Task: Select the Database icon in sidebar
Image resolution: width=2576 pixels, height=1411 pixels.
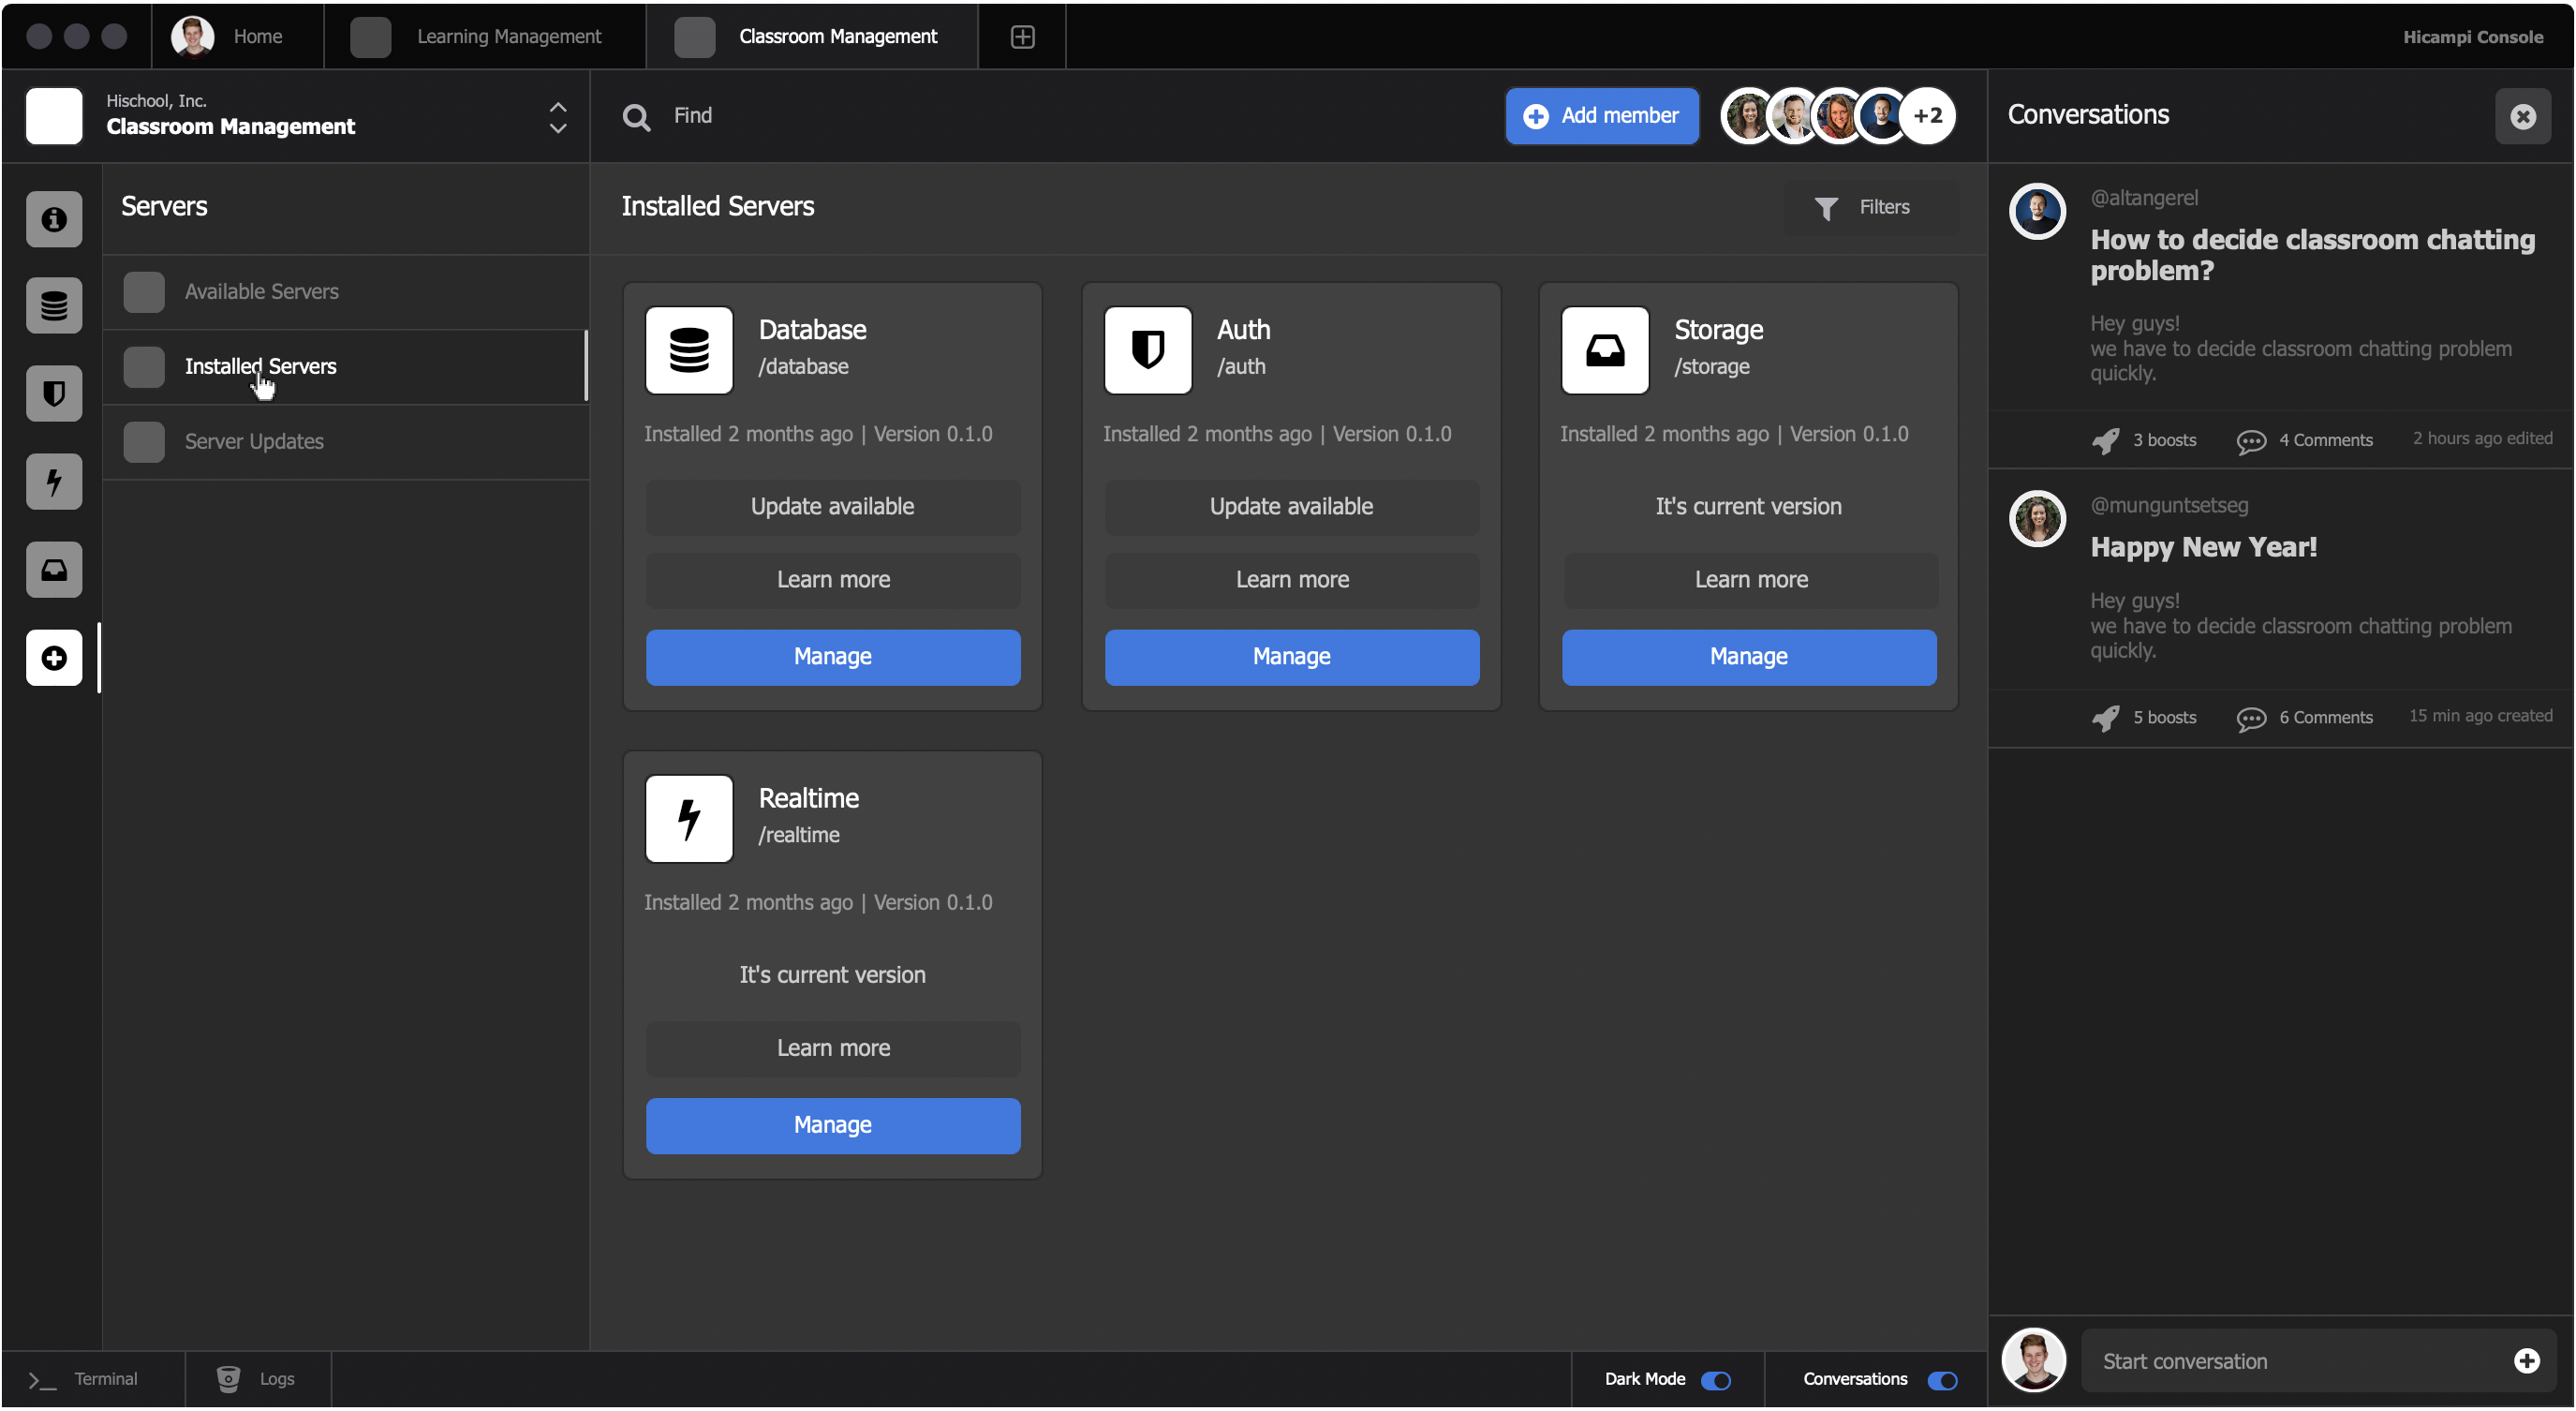Action: click(x=54, y=306)
